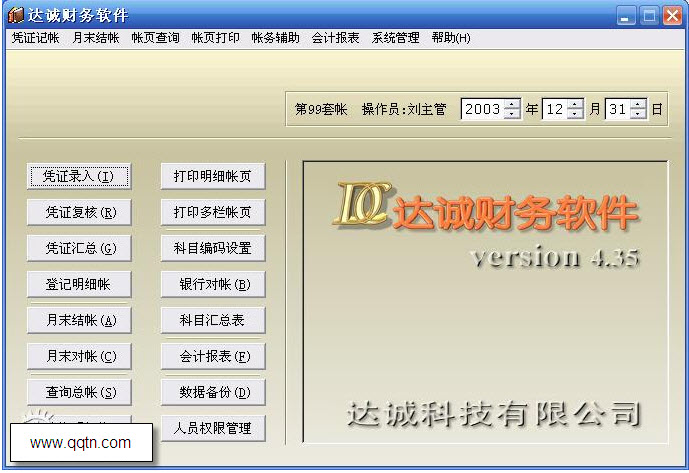The width and height of the screenshot is (689, 473).
Task: Click the year field showing 2003
Action: point(483,109)
